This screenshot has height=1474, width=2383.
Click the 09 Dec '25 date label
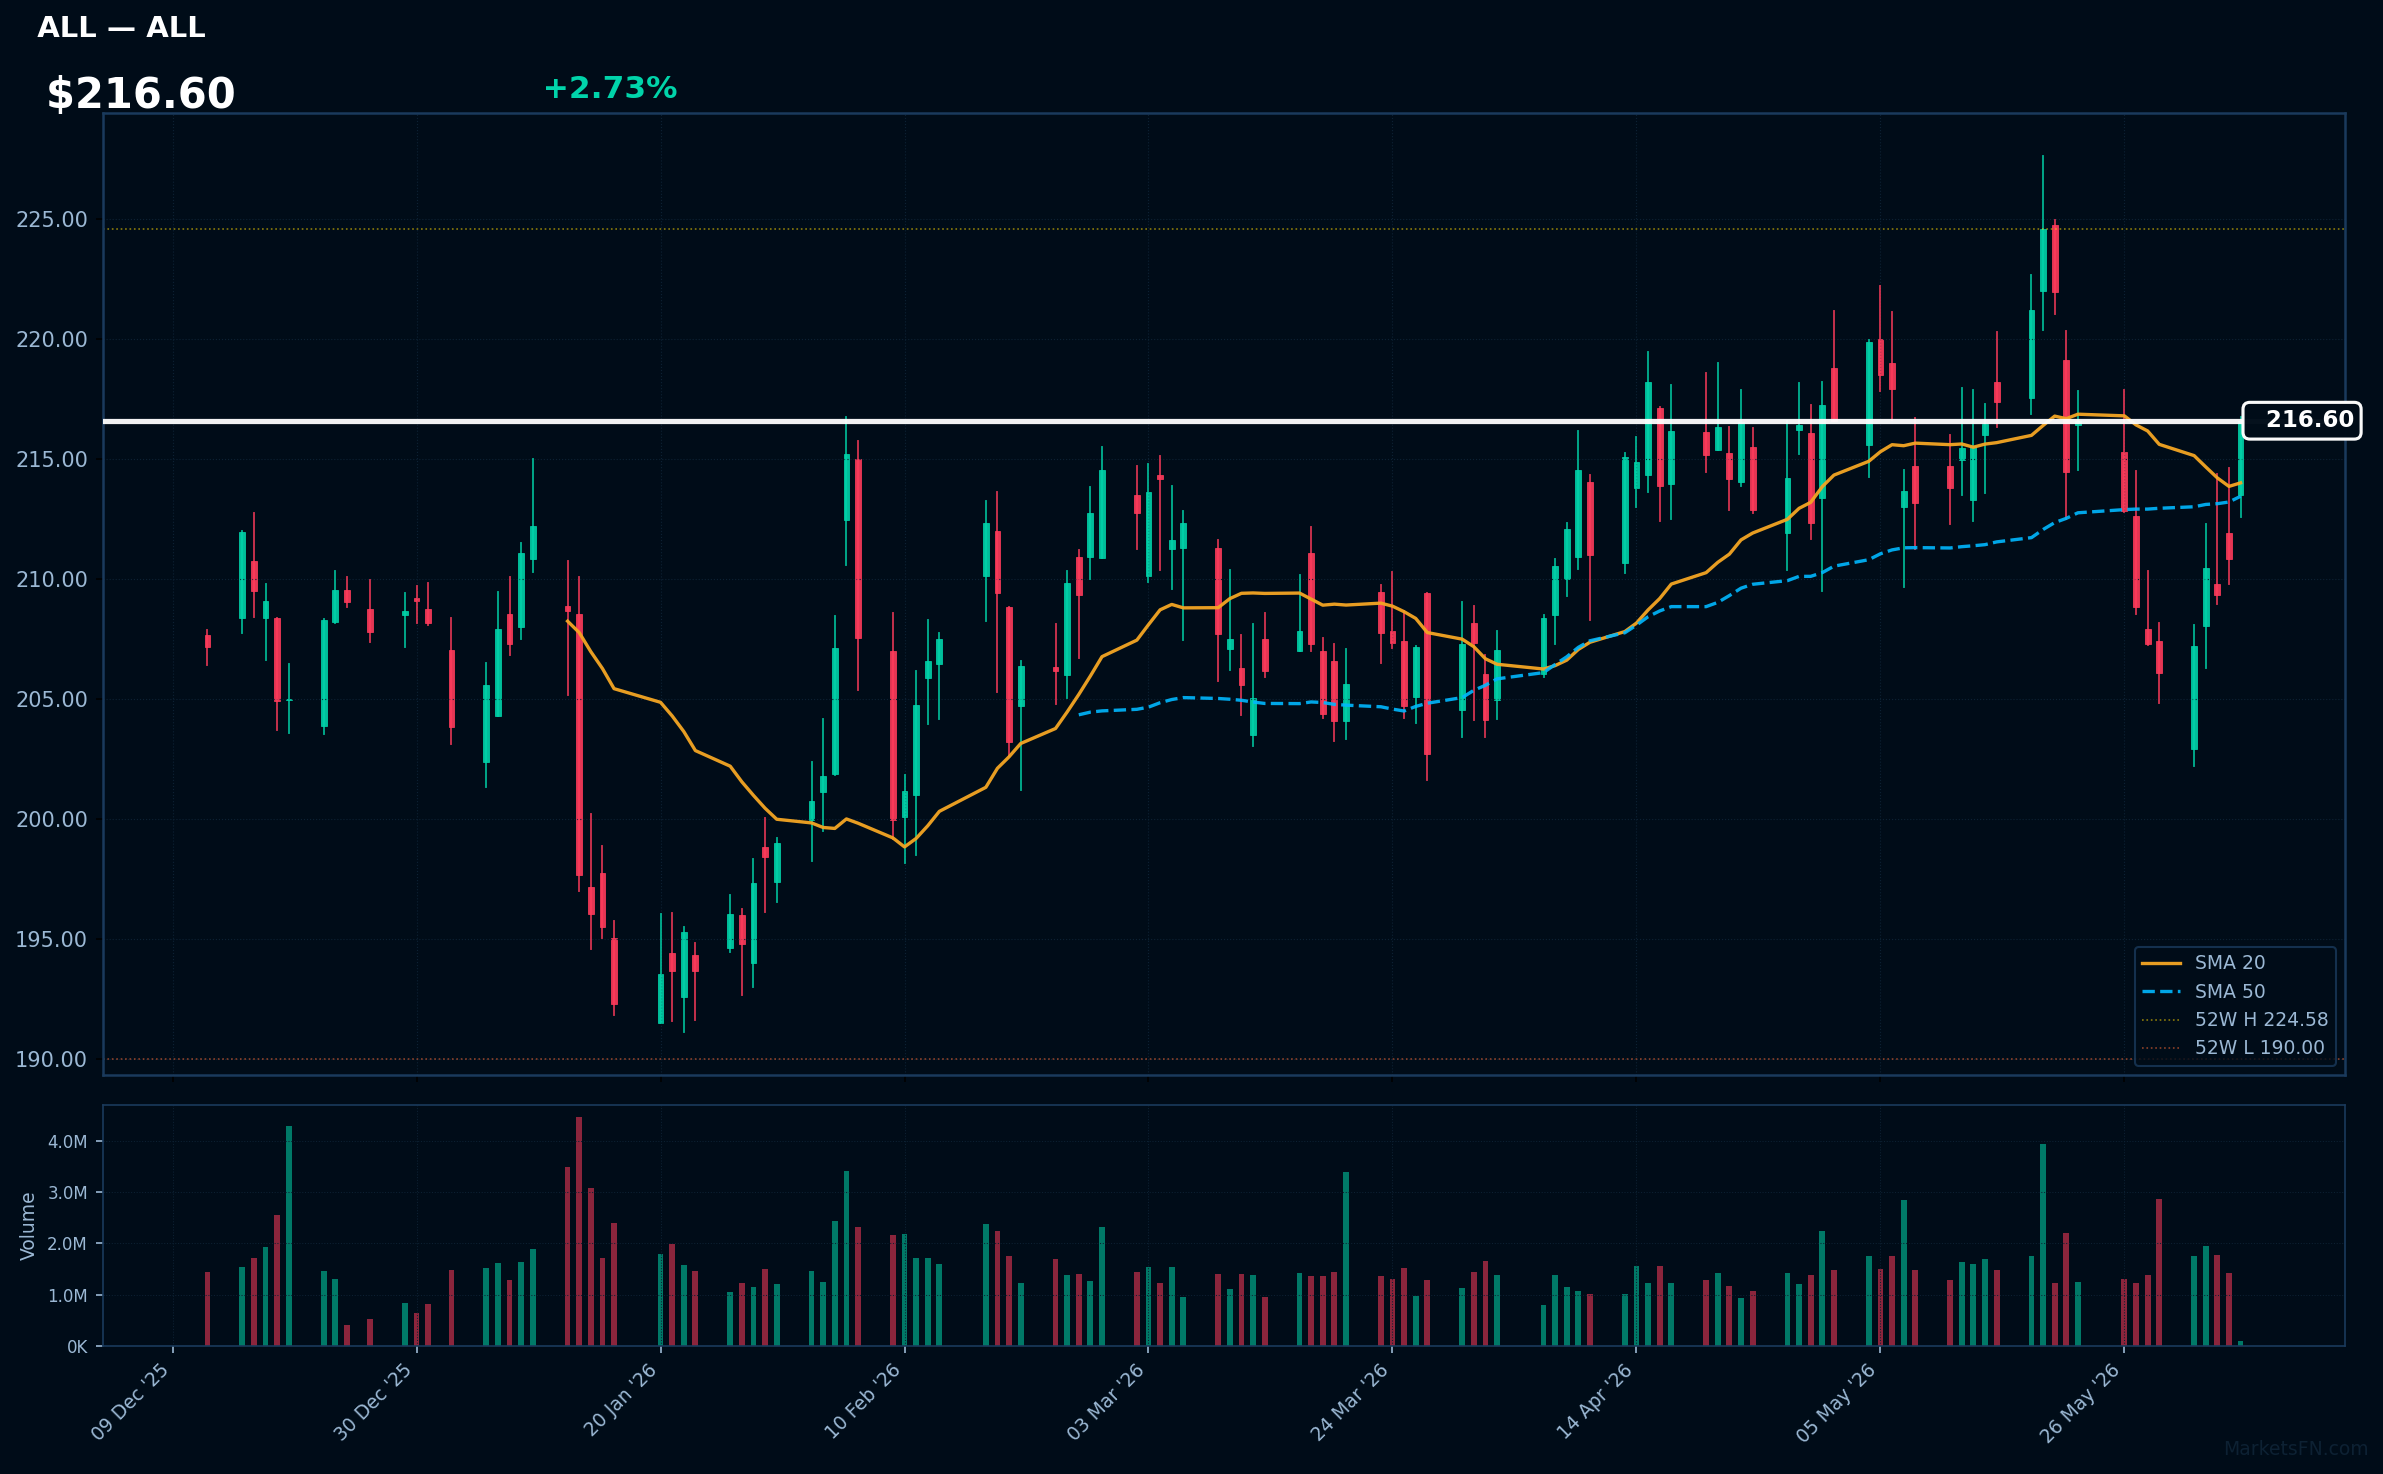pyautogui.click(x=131, y=1402)
